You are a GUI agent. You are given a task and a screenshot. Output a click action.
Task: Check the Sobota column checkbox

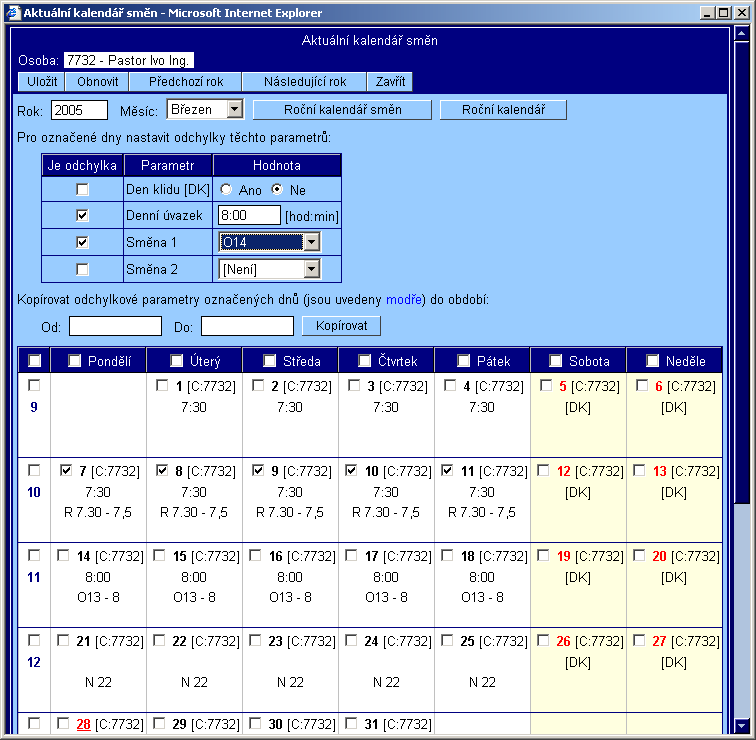tap(555, 361)
